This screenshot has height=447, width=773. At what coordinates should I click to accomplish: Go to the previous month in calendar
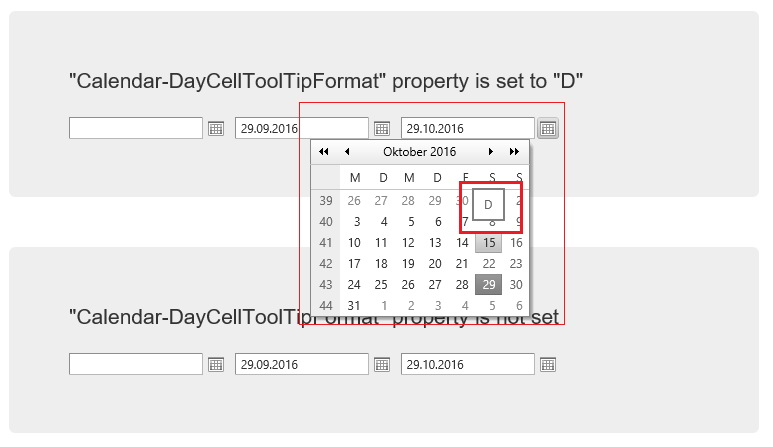click(x=347, y=152)
